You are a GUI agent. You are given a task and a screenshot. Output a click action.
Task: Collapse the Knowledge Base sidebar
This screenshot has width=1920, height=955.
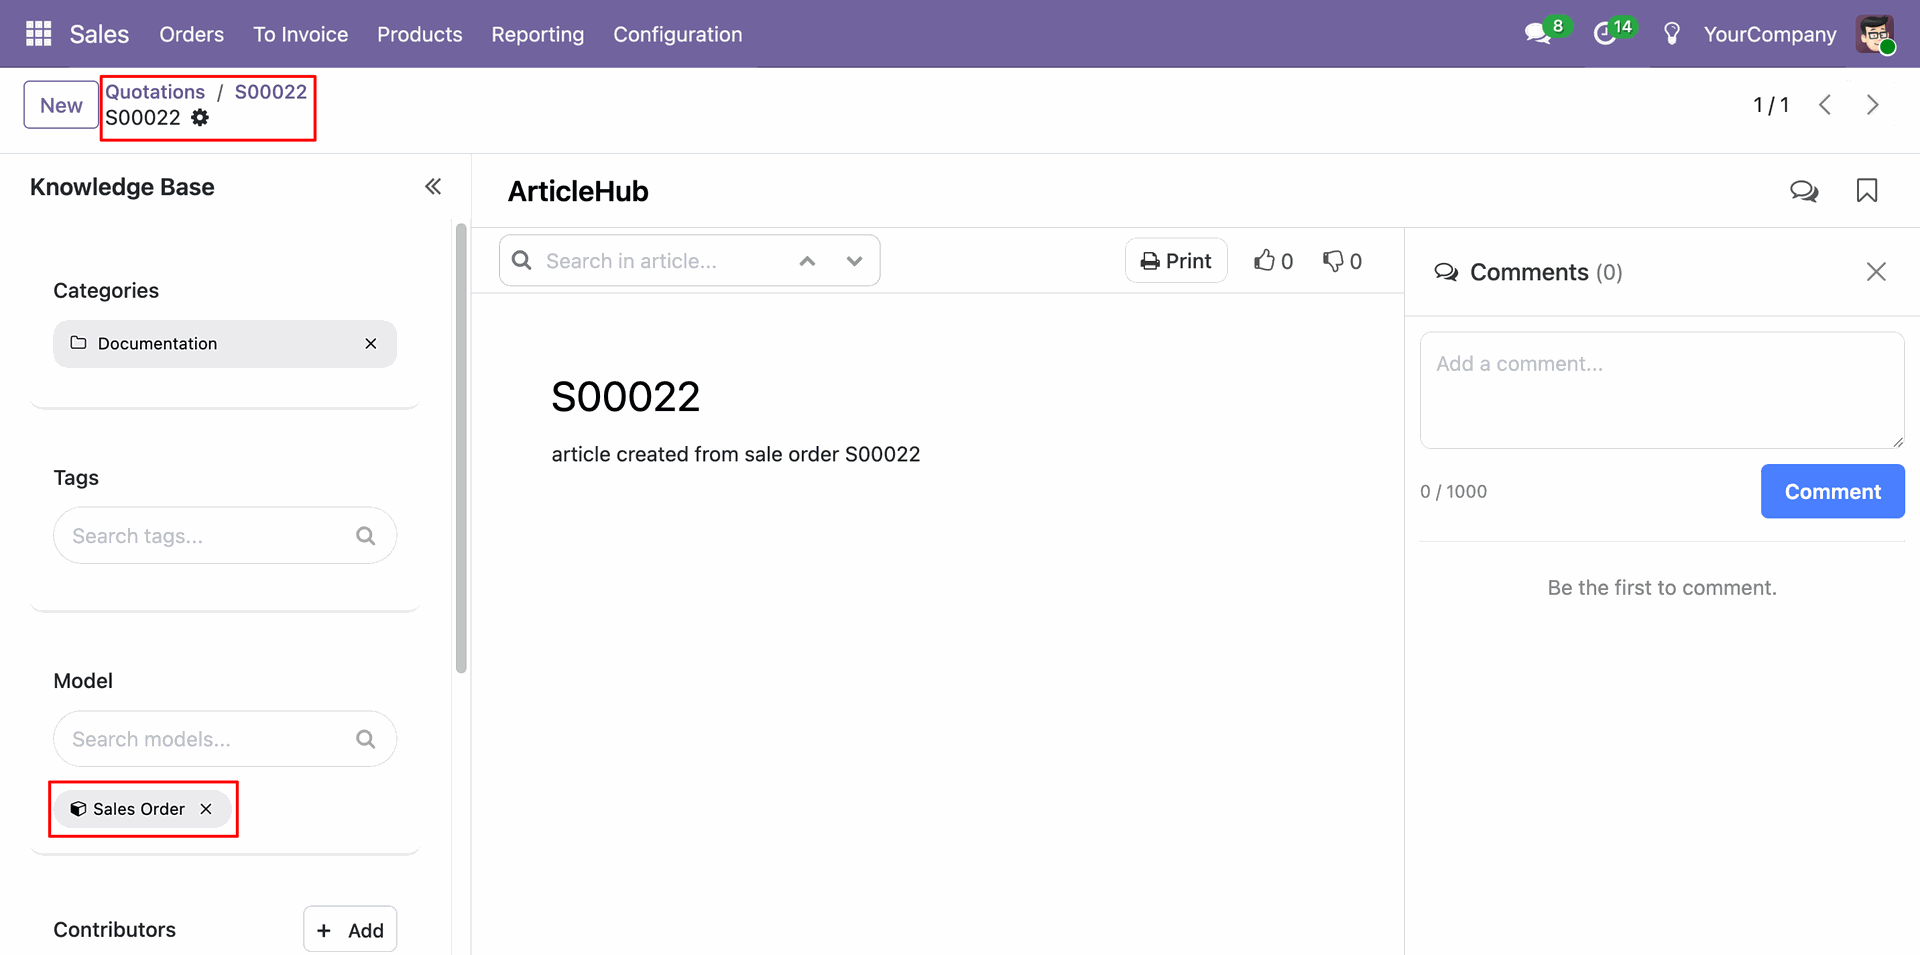[433, 187]
